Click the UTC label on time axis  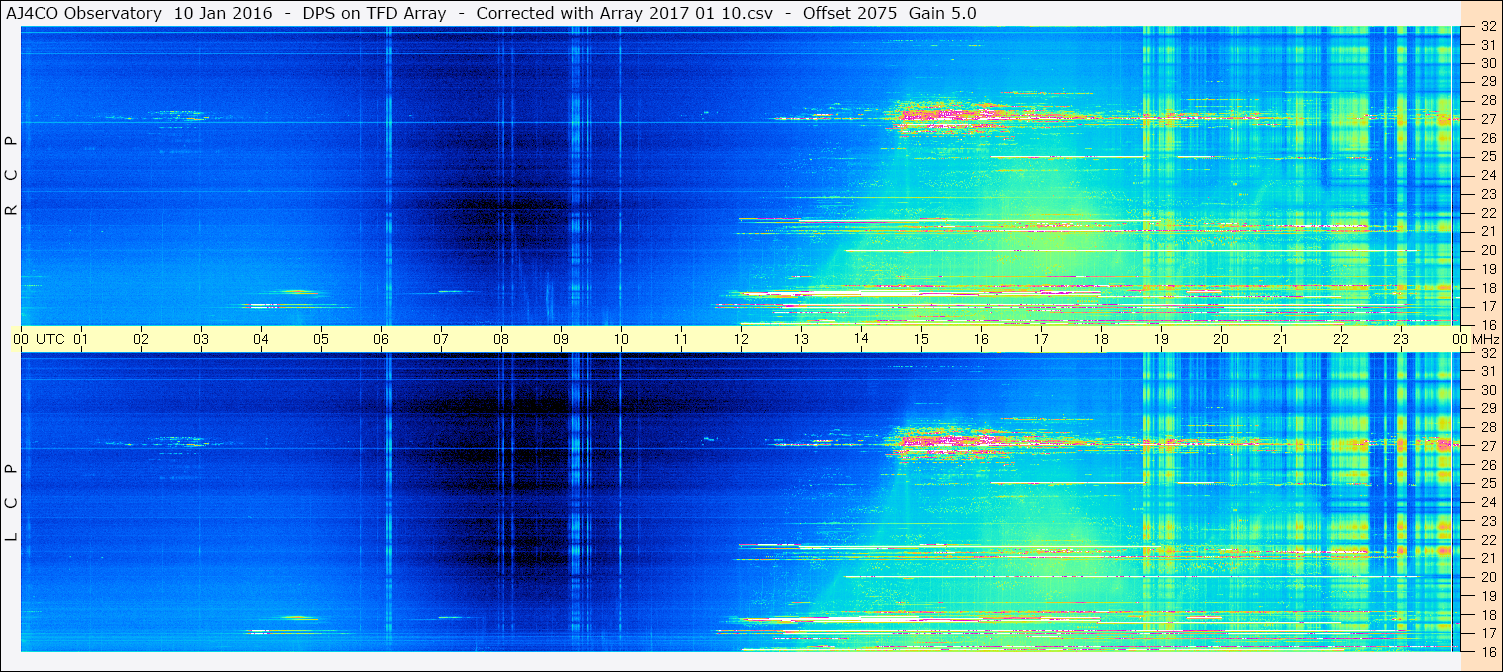pyautogui.click(x=50, y=339)
